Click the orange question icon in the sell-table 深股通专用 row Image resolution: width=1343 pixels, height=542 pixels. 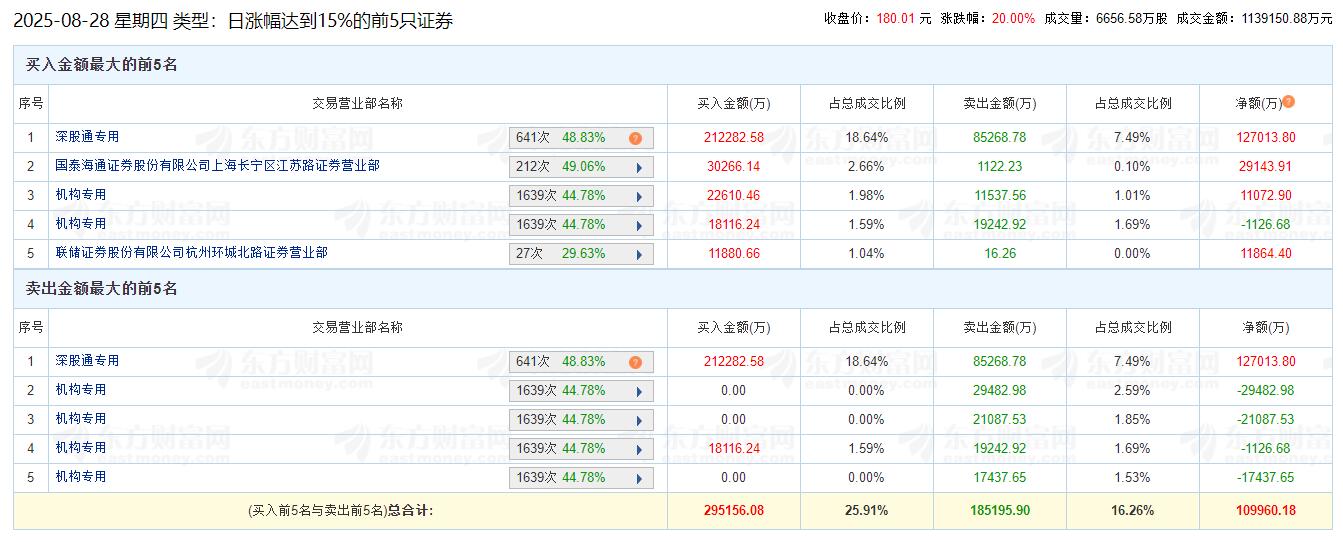tap(635, 363)
